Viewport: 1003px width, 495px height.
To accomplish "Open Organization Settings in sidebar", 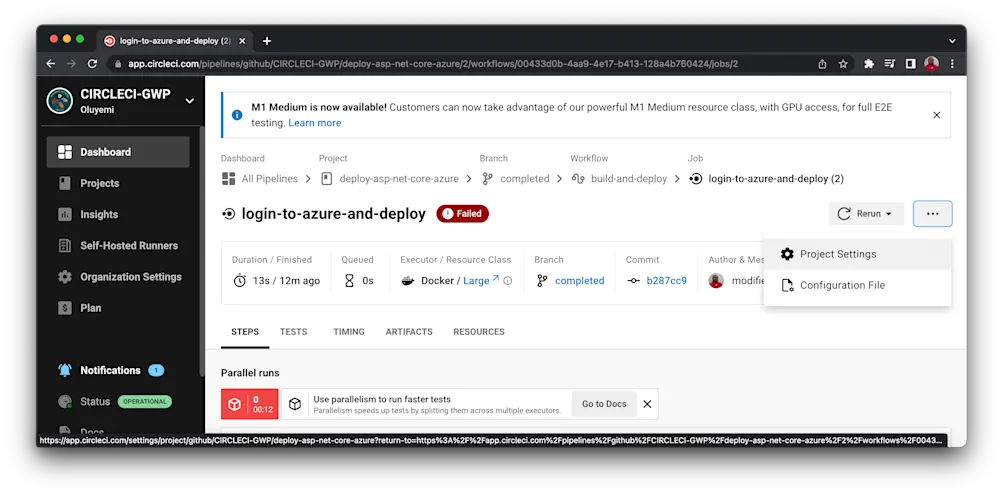I will [118, 277].
